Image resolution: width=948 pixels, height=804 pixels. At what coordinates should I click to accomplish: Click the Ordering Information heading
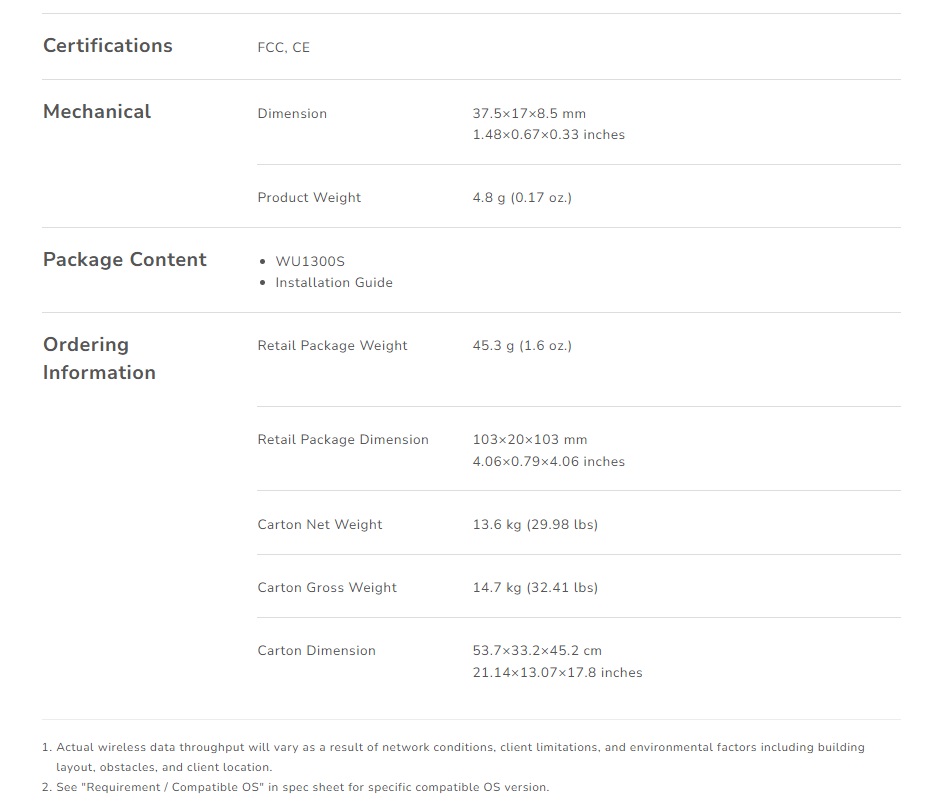click(99, 358)
